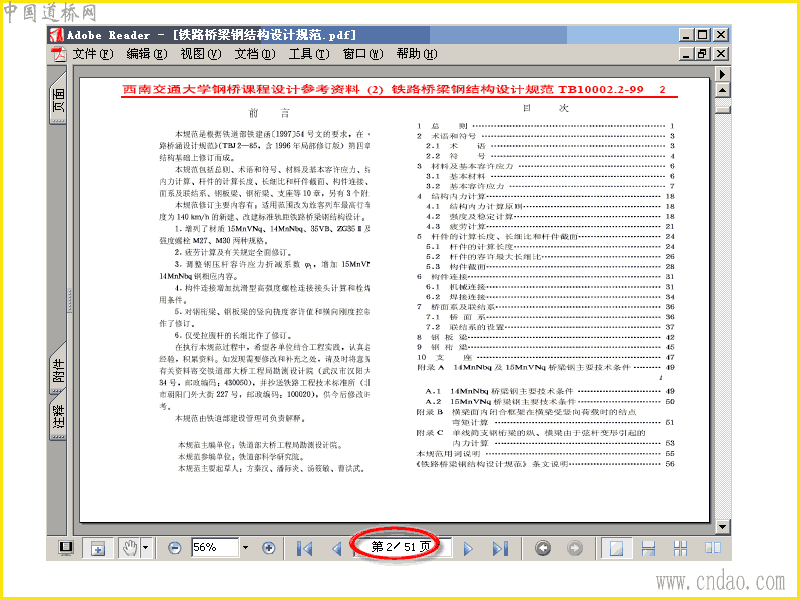
Task: Switch to Single Page layout mode
Action: click(617, 548)
